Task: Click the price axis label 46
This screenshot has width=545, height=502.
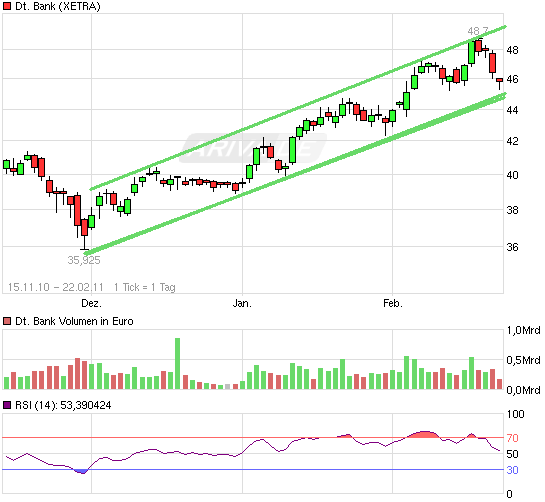Action: click(x=512, y=79)
